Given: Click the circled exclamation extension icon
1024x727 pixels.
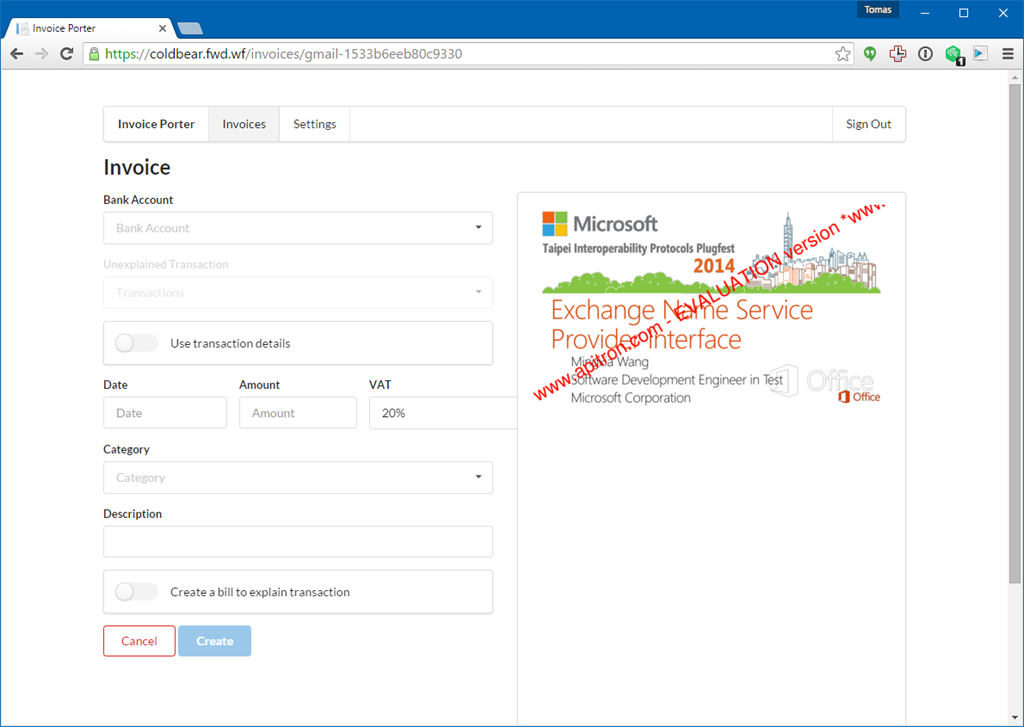Looking at the screenshot, I should pyautogui.click(x=925, y=54).
